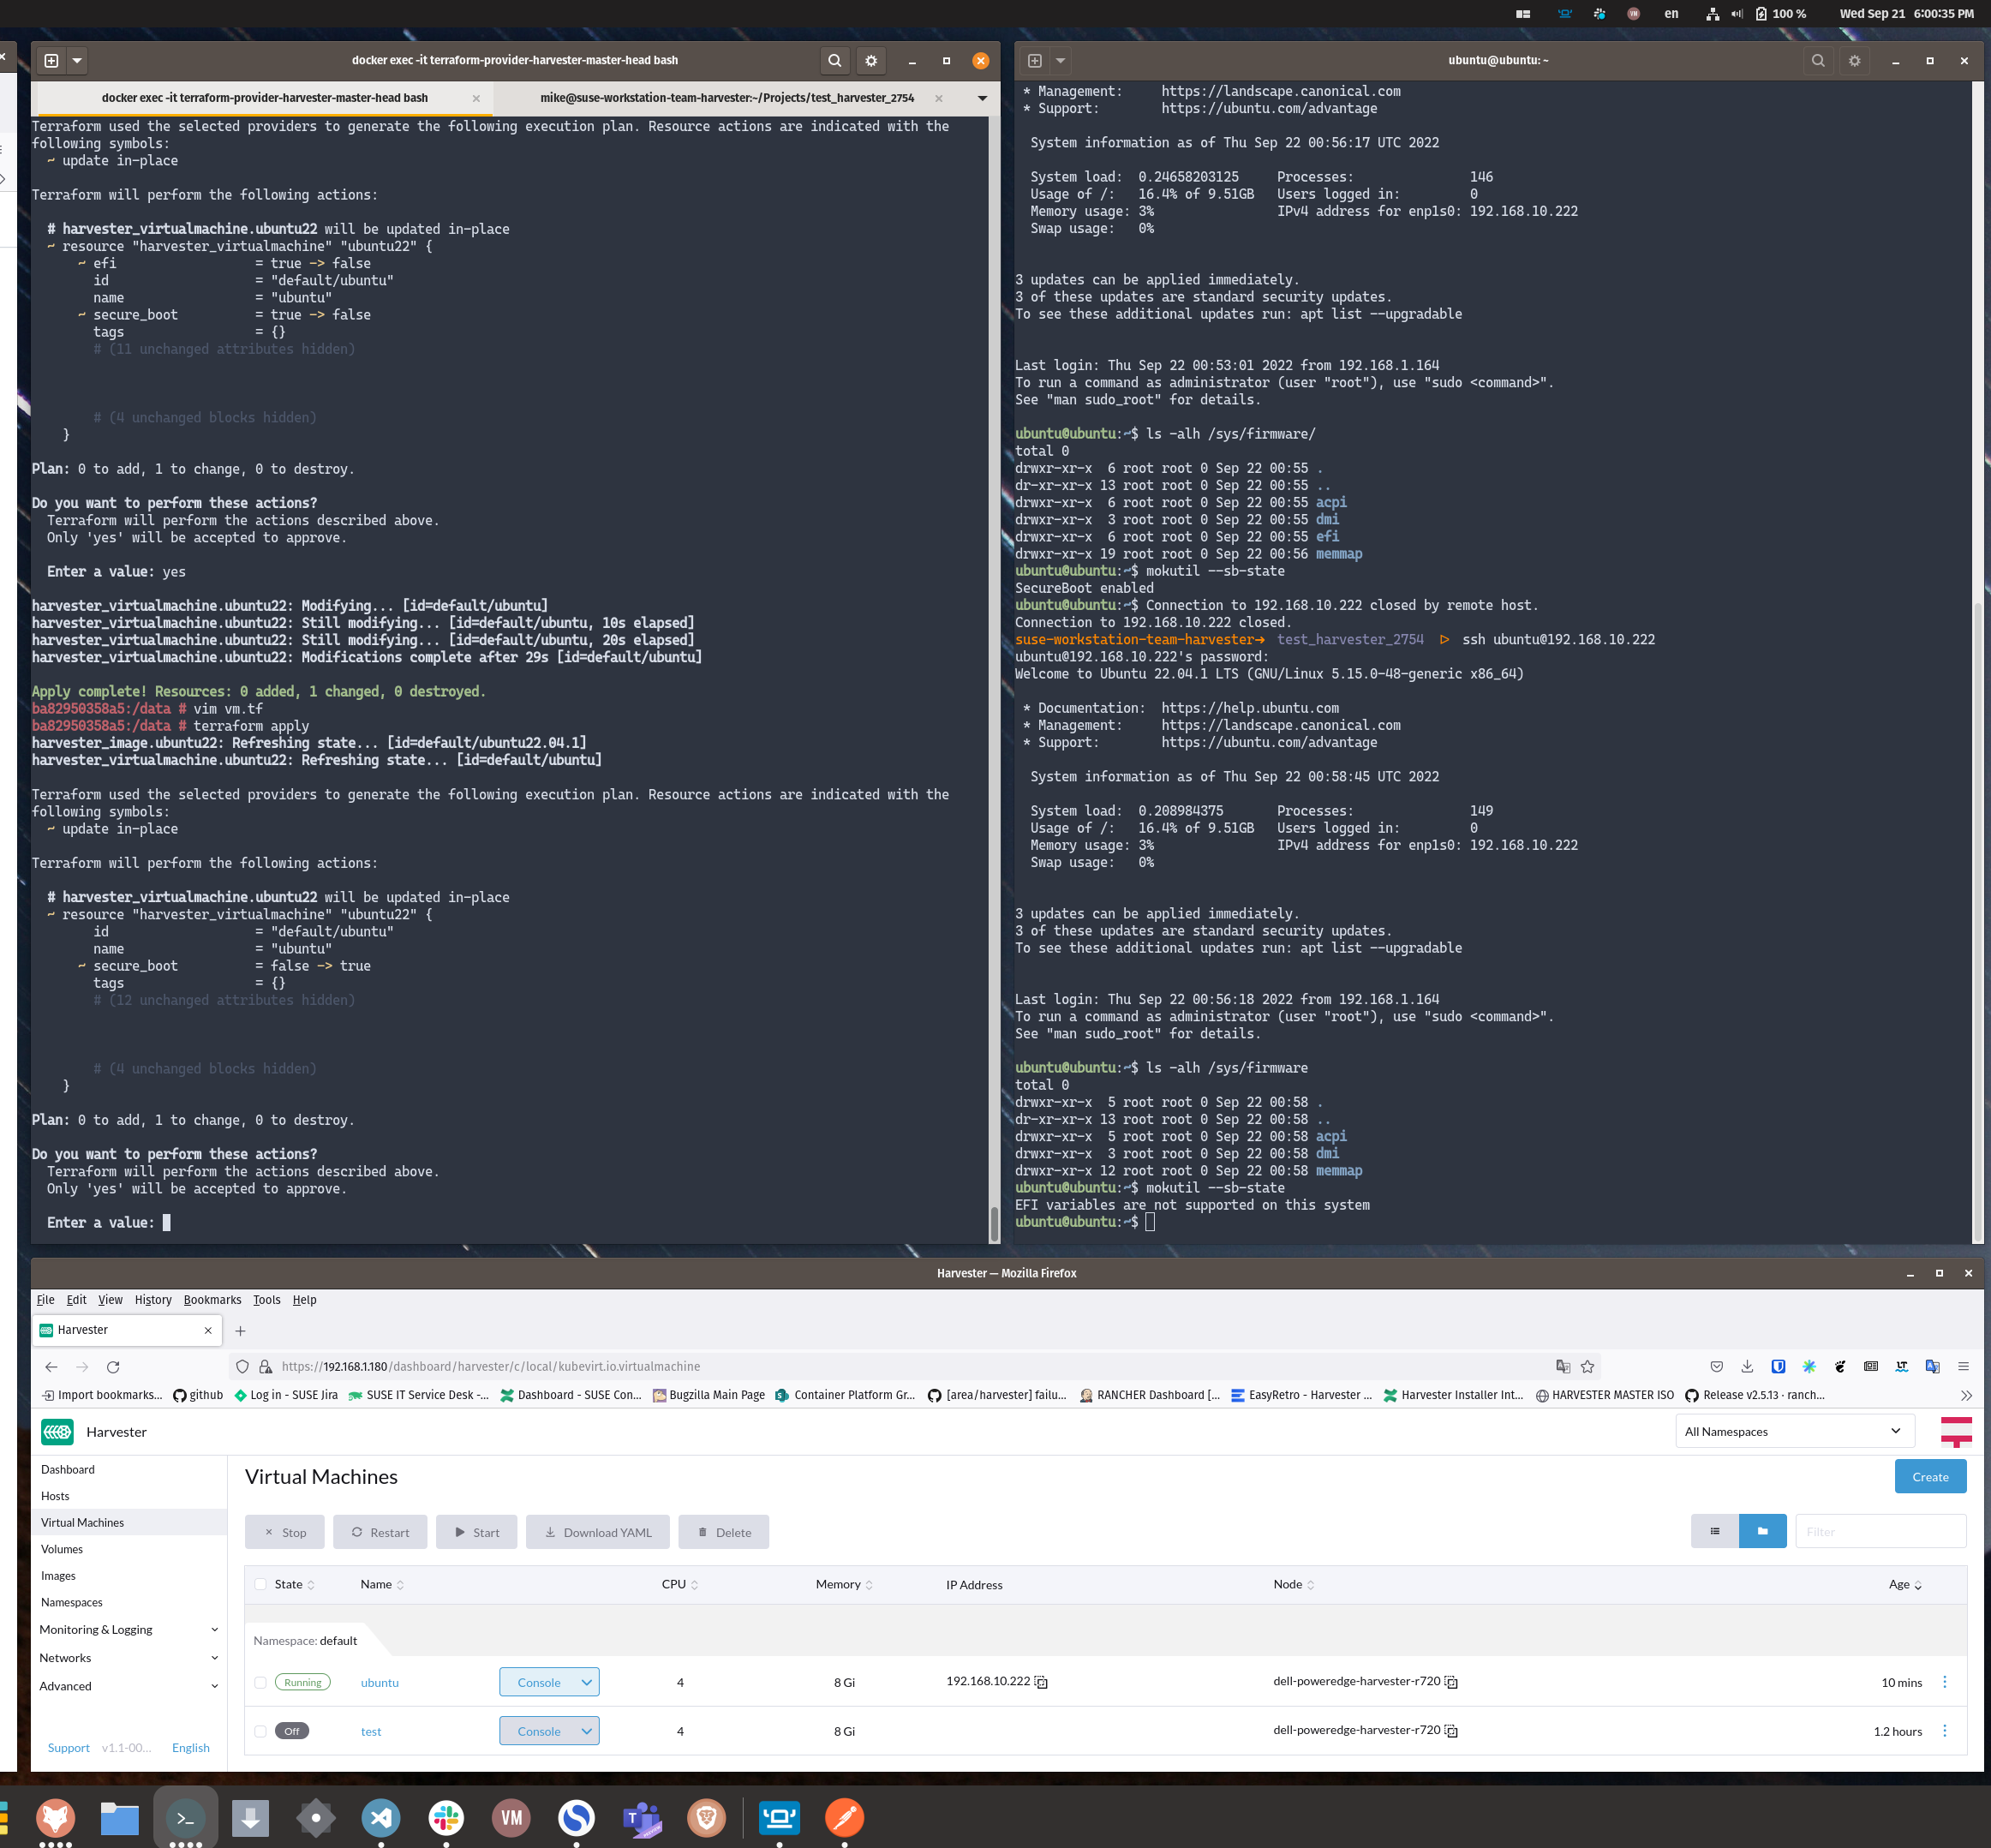
Task: Click the bookmark star in the Firefox address bar
Action: pyautogui.click(x=1588, y=1366)
